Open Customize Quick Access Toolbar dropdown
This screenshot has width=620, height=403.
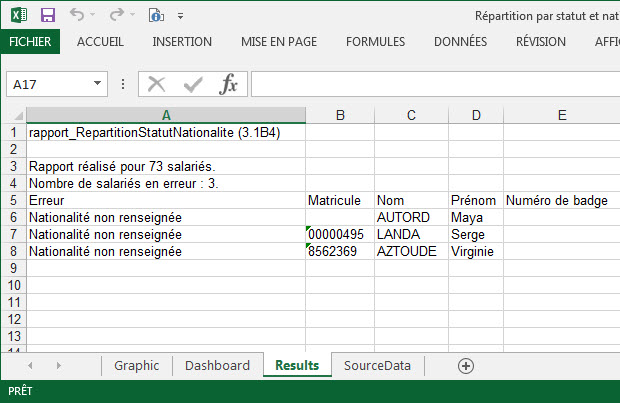181,16
